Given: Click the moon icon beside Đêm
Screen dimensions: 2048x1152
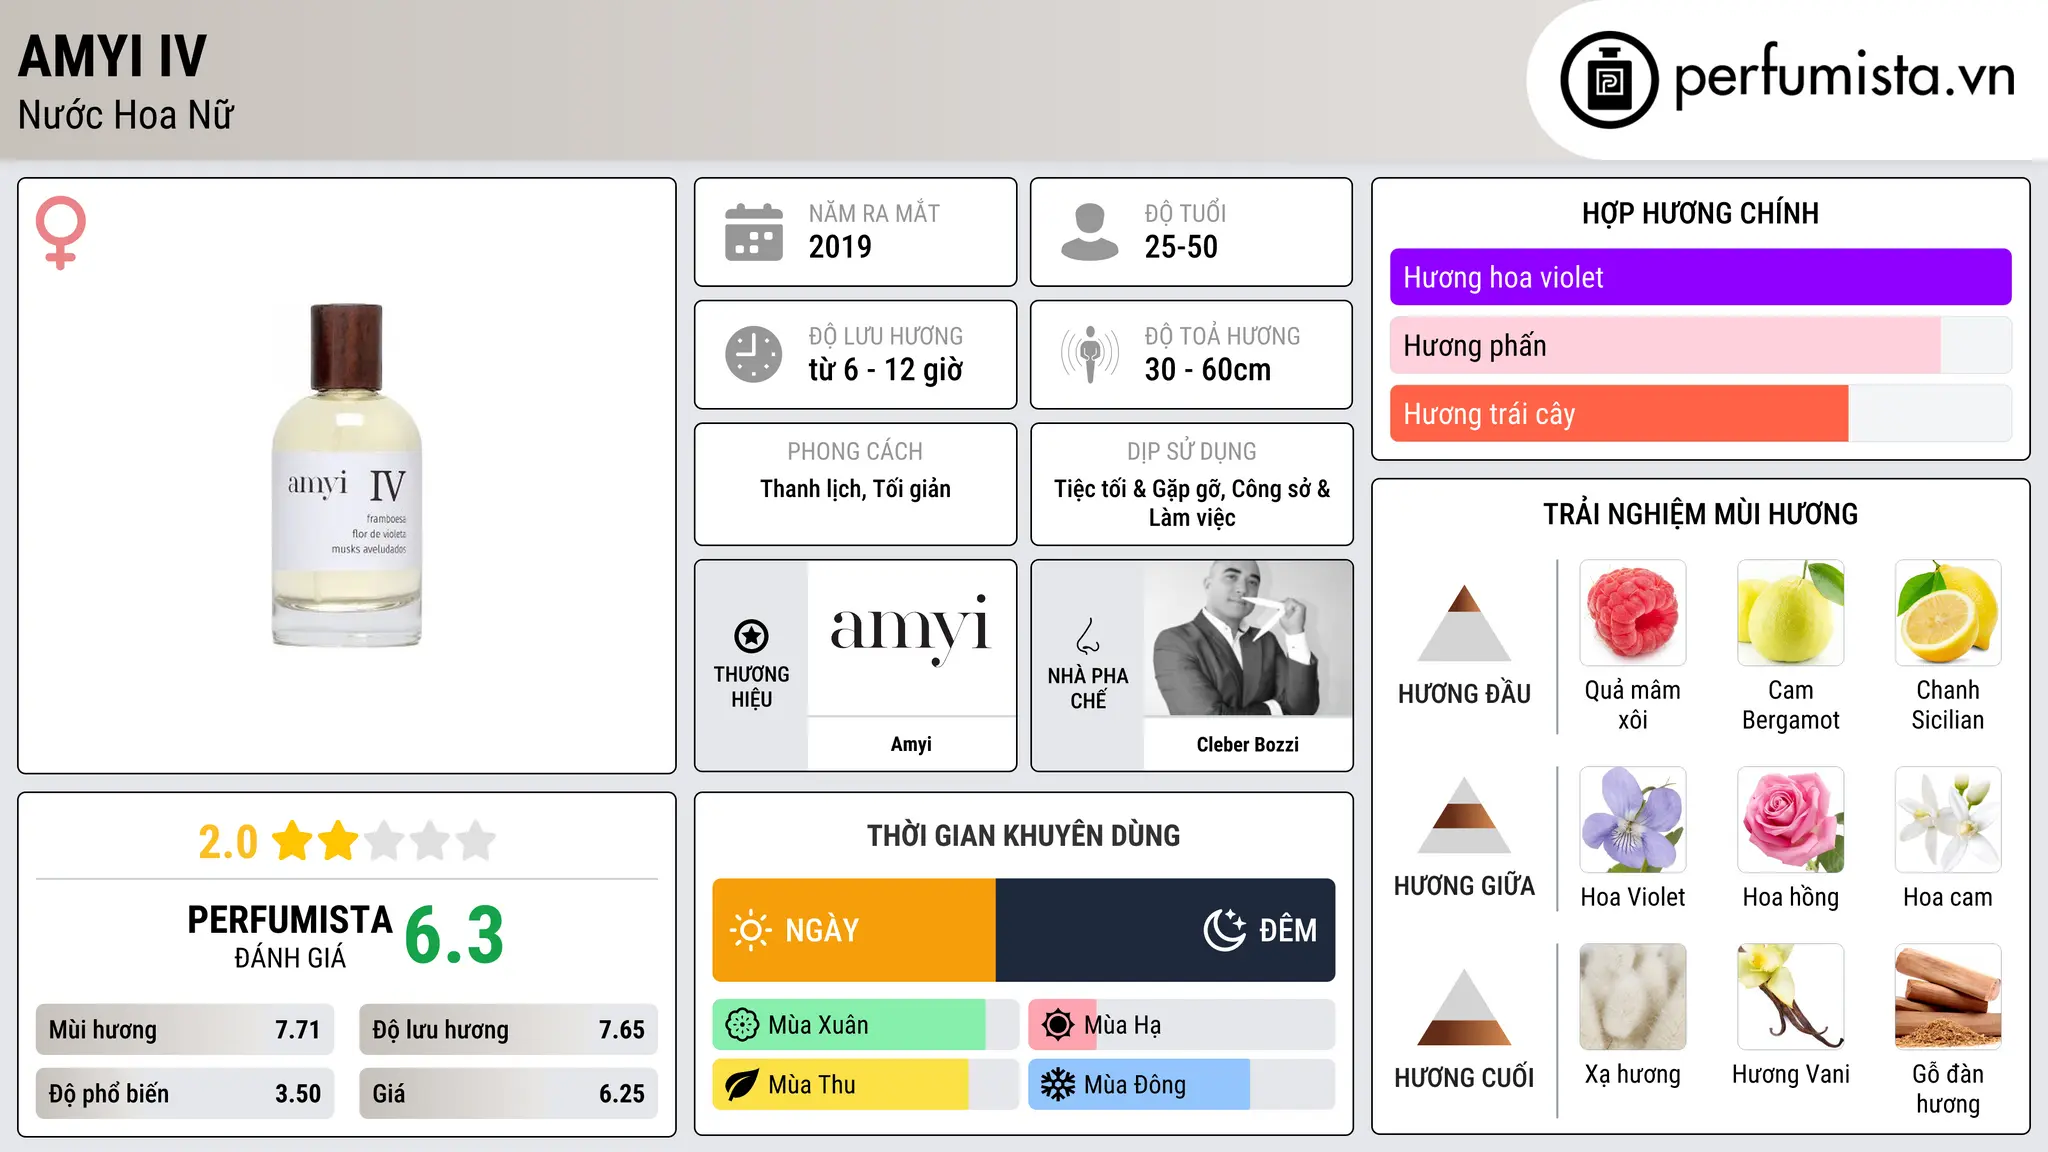Looking at the screenshot, I should [x=1224, y=930].
